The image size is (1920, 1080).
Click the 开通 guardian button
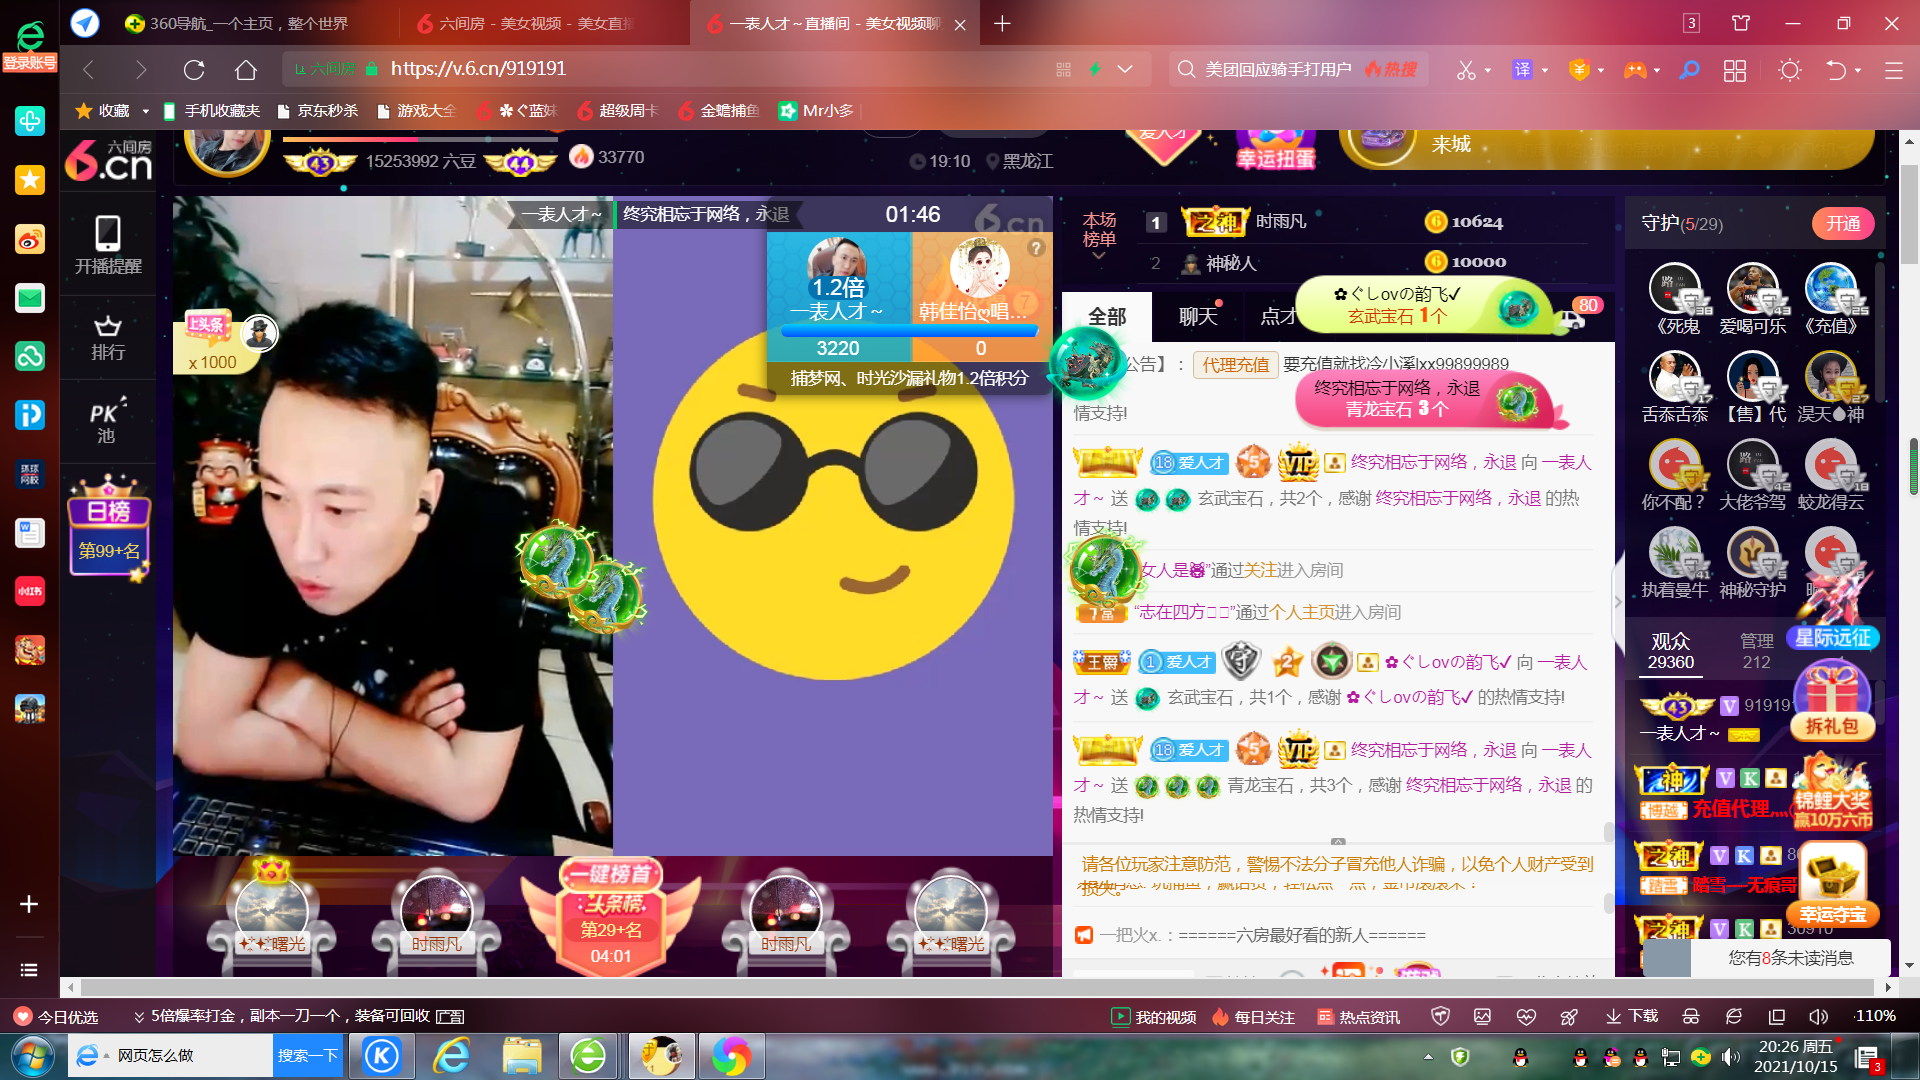point(1843,224)
